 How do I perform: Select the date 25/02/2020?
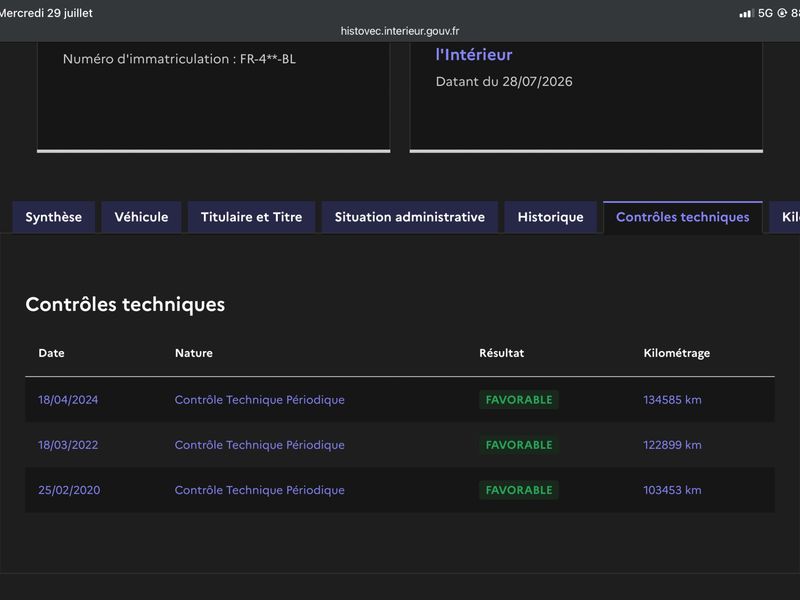(69, 490)
